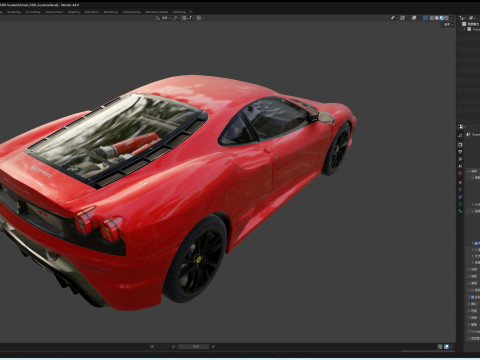Open the View Layer properties tab
Screen dimensions: 480x360
click(x=460, y=159)
